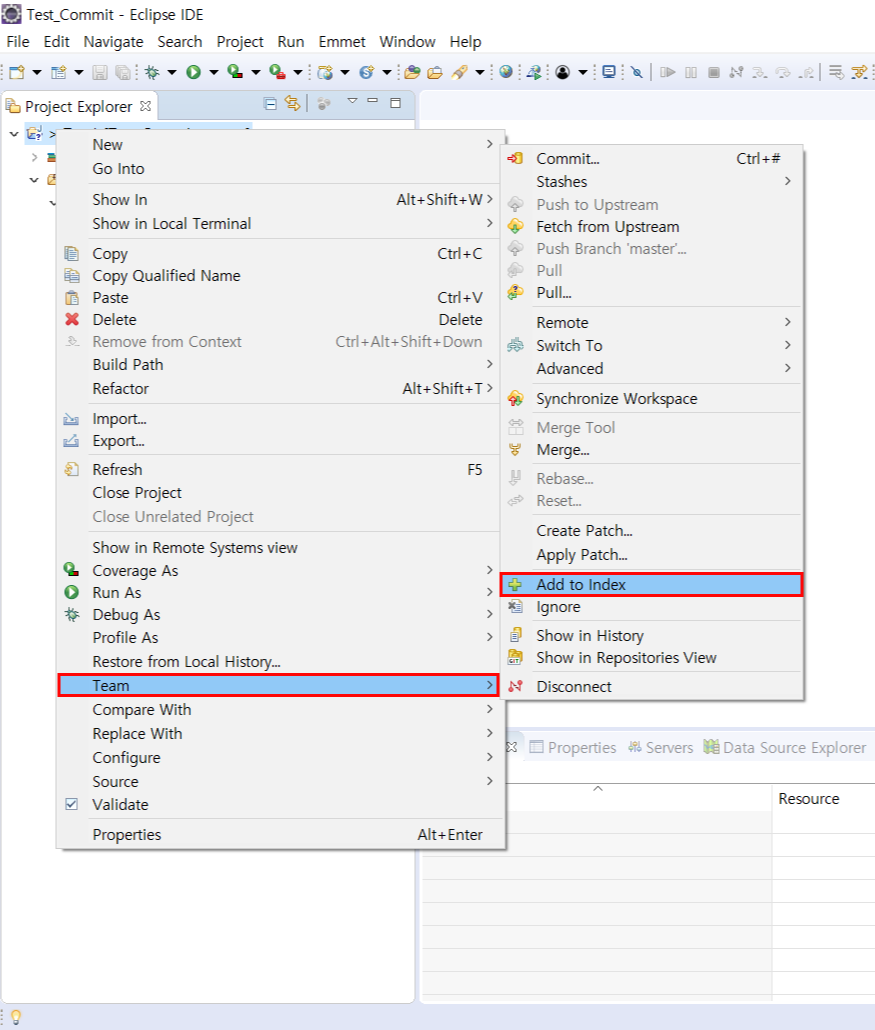Viewport: 875px width, 1030px height.
Task: Collapse the top project tree node
Action: tap(14, 134)
